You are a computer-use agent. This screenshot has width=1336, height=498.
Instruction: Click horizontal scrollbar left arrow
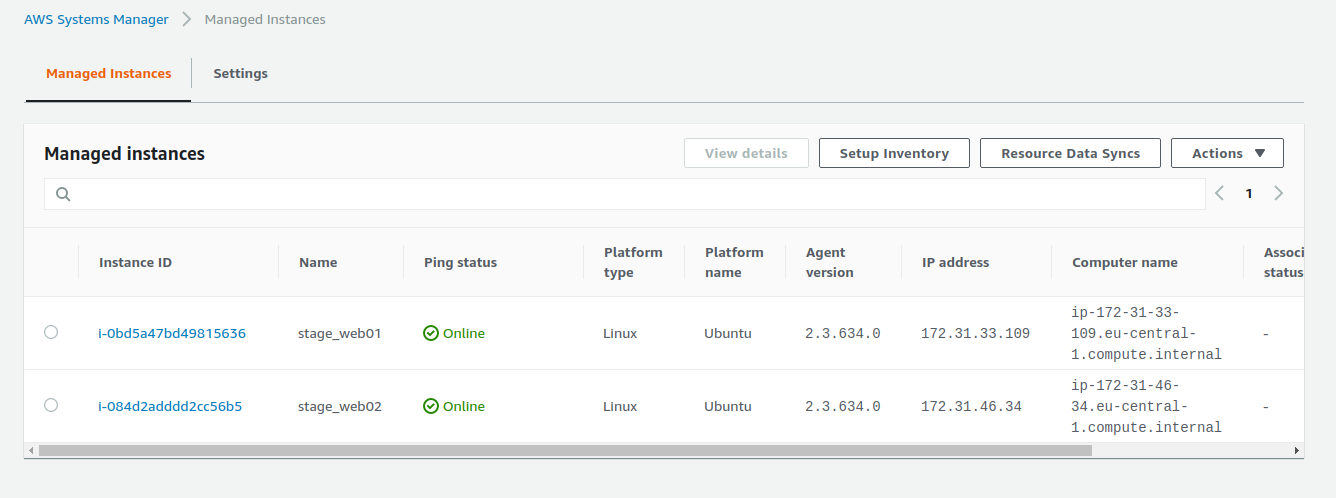click(31, 451)
